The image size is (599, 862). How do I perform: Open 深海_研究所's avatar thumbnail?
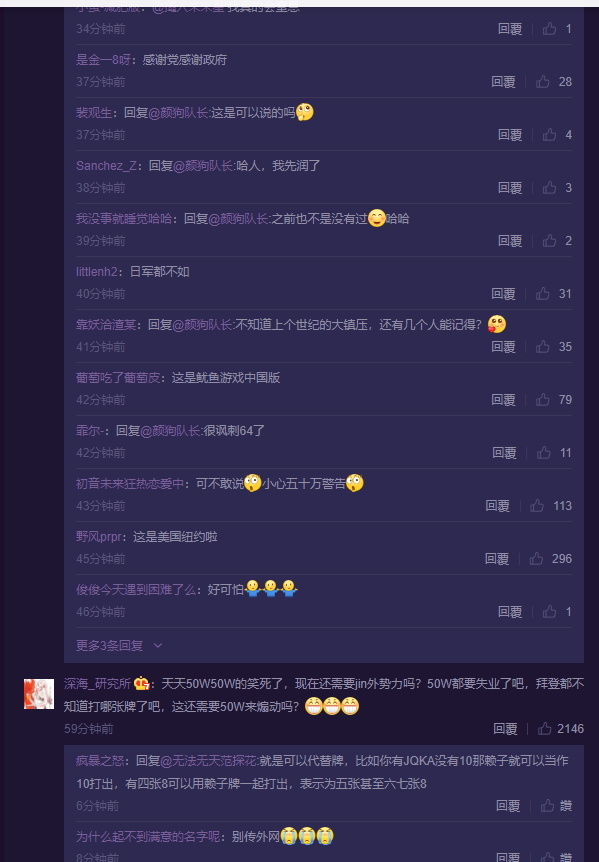(38, 694)
